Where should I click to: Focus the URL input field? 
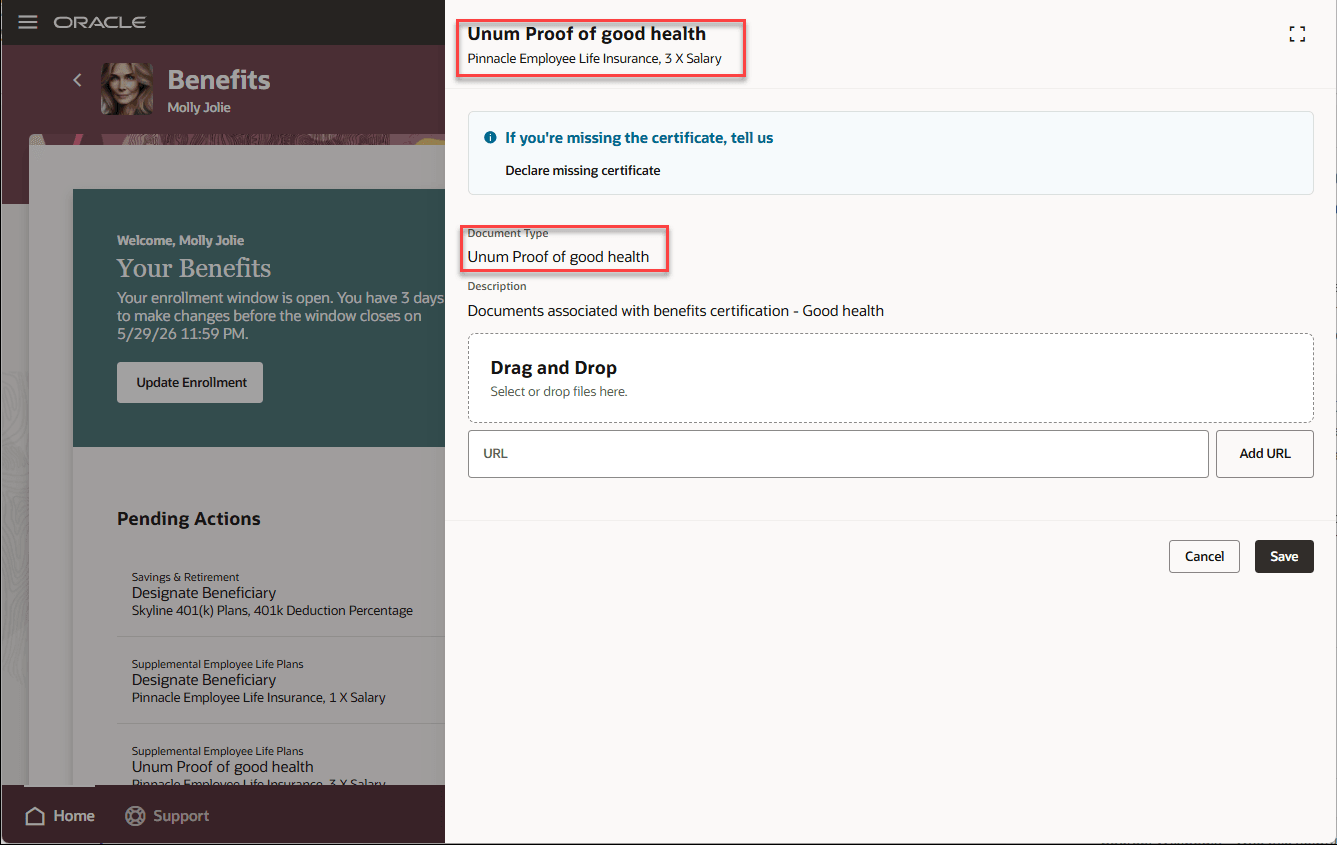click(838, 454)
